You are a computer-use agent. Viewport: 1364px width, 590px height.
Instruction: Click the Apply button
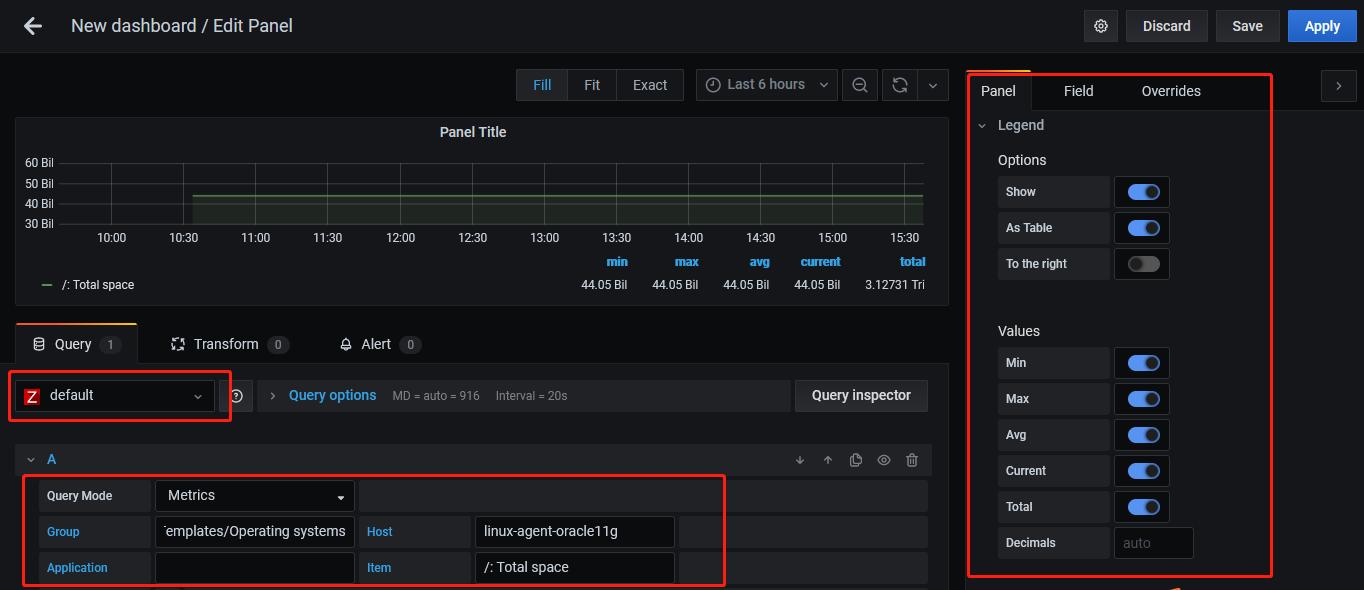[1322, 26]
